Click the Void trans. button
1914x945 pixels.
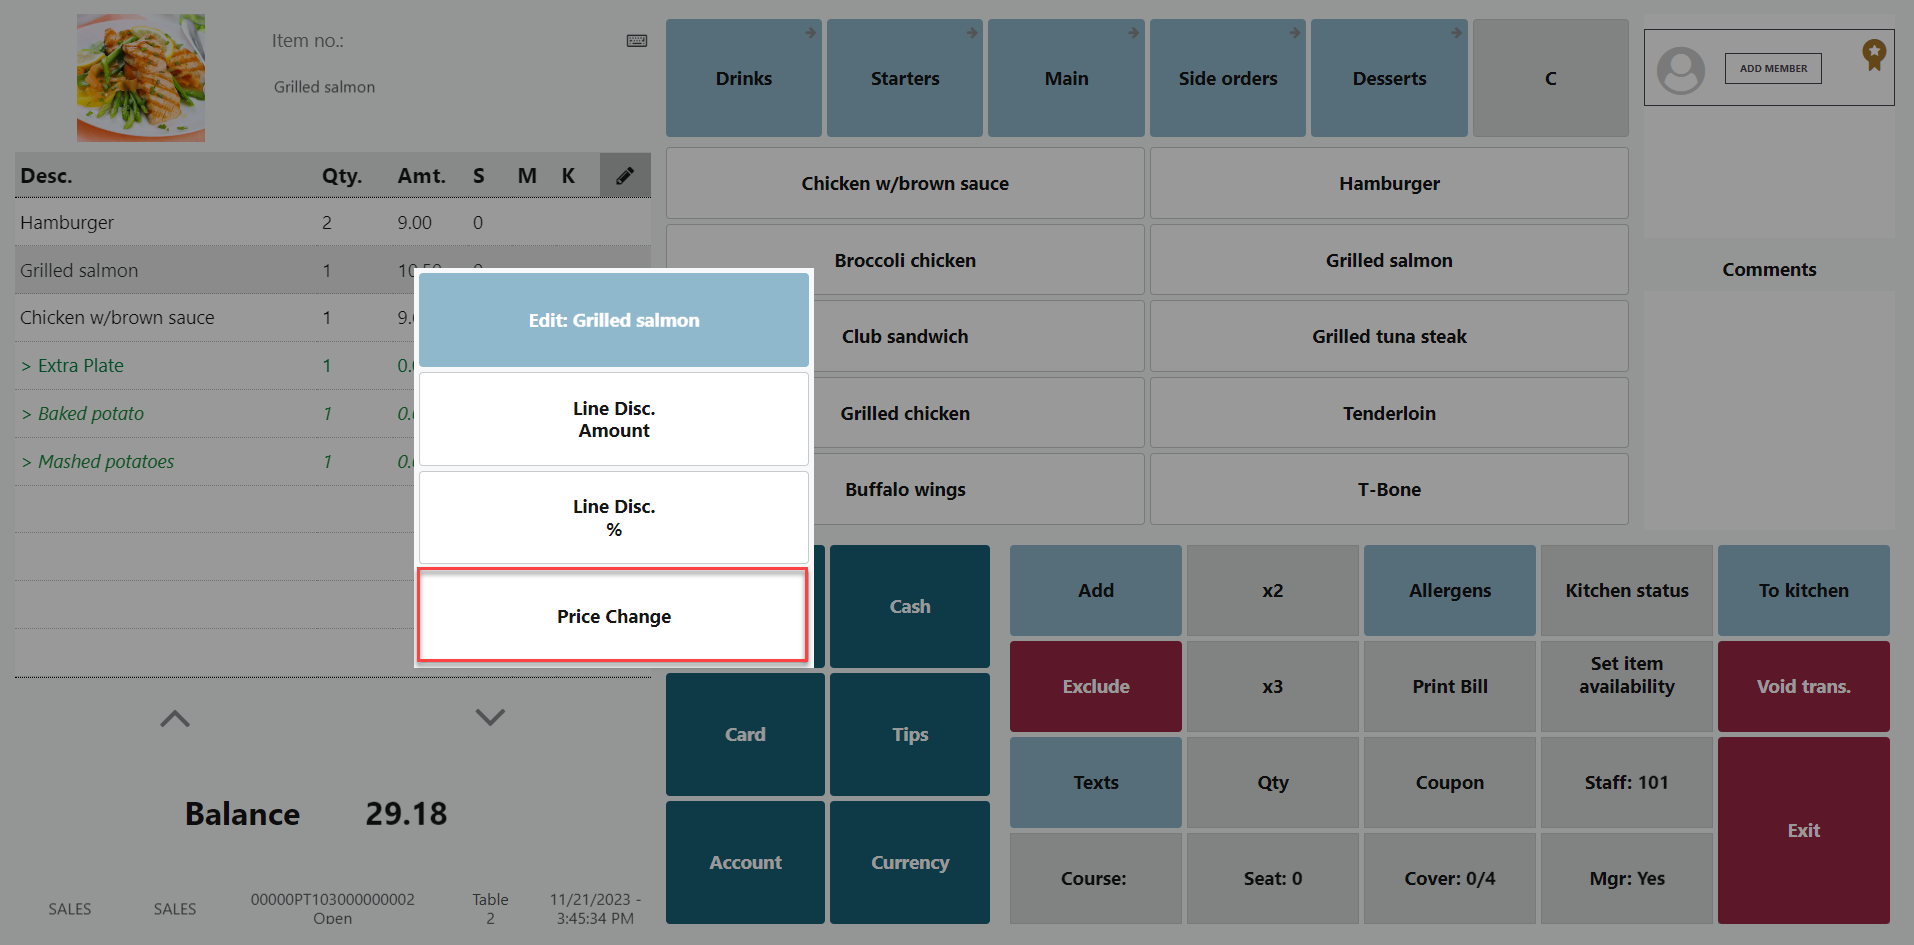coord(1803,686)
